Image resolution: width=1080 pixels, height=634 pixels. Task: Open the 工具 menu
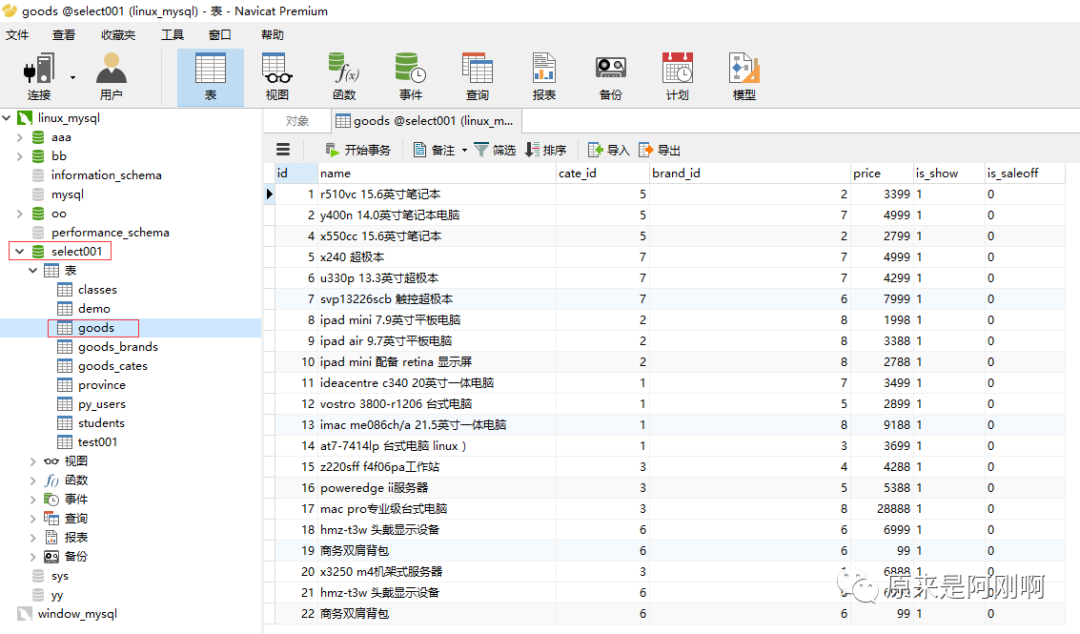172,34
